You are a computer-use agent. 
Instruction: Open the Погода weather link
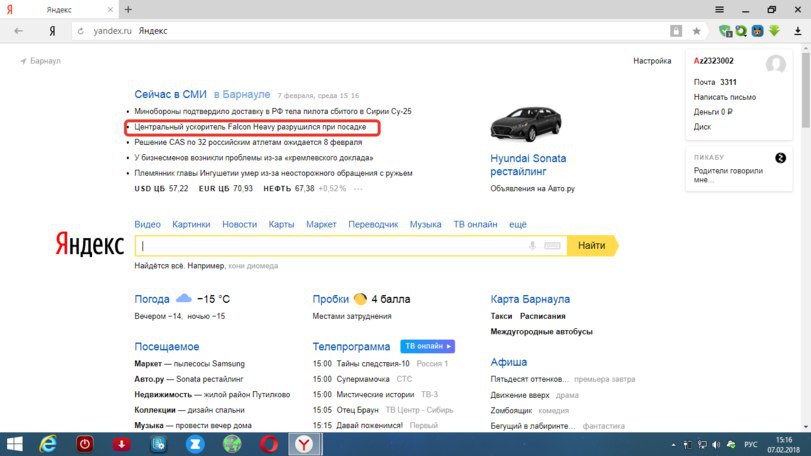(x=152, y=299)
